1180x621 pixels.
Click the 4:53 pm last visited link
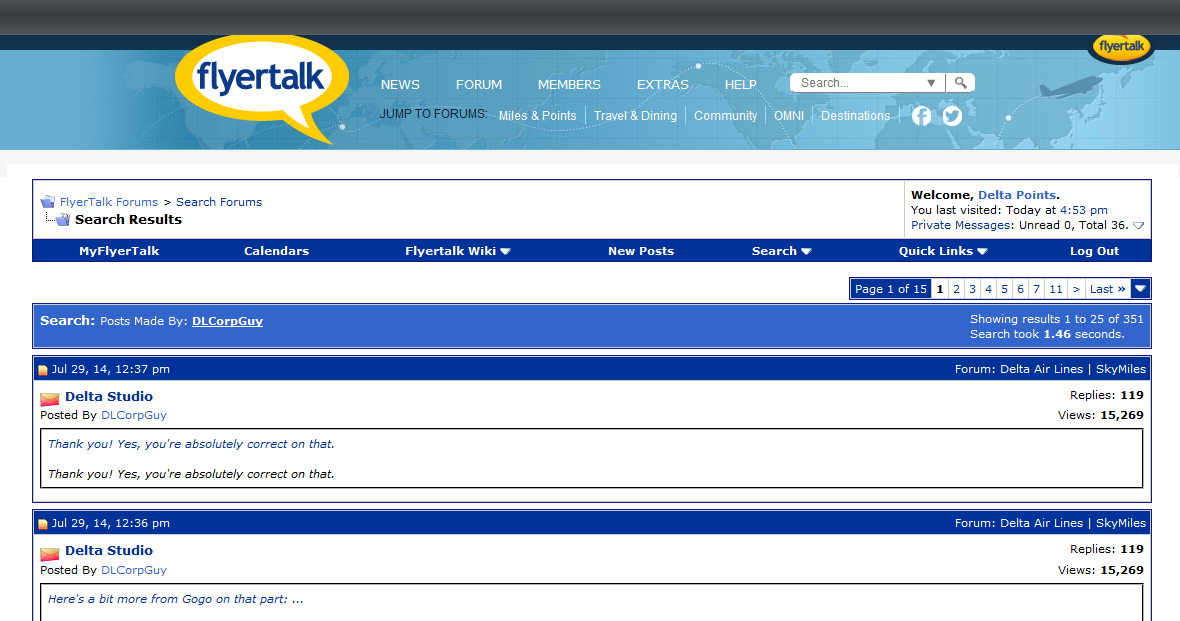tap(1084, 210)
